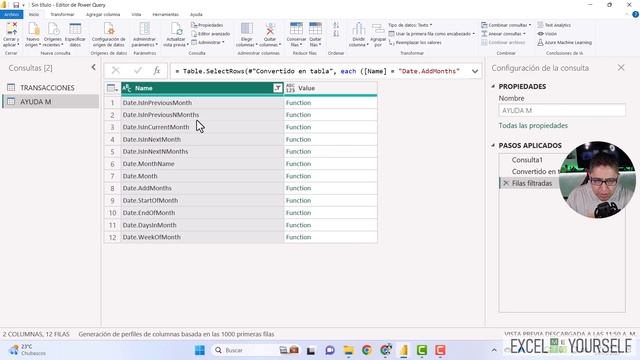Open Text Analytics
Screen dimensions: 640x360
coord(554,25)
